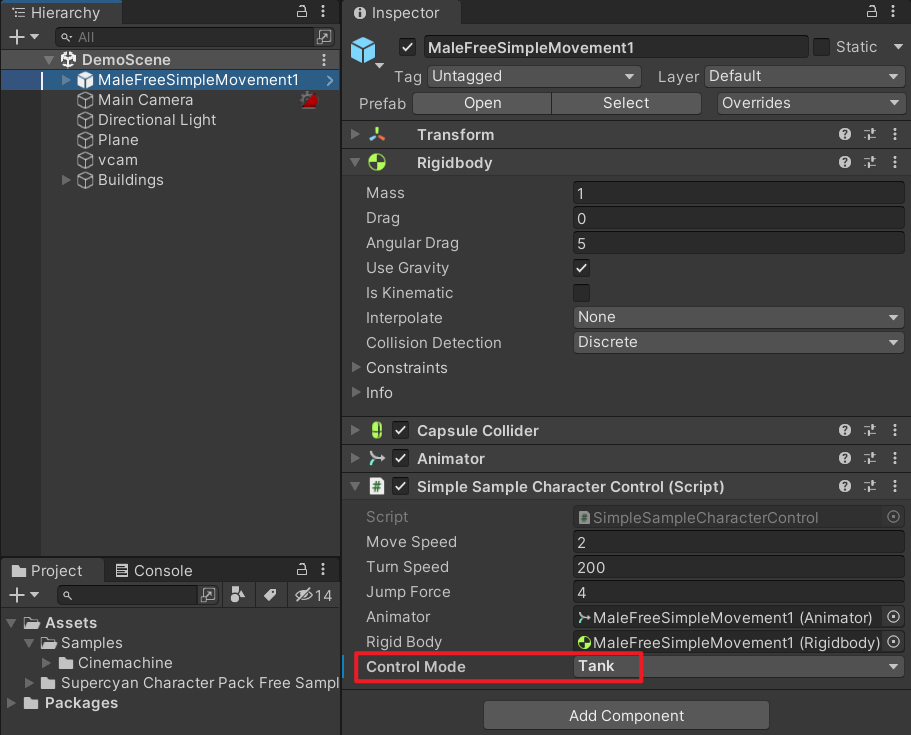Toggle hidden packages visibility count 14
Image resolution: width=911 pixels, height=735 pixels.
coord(313,594)
